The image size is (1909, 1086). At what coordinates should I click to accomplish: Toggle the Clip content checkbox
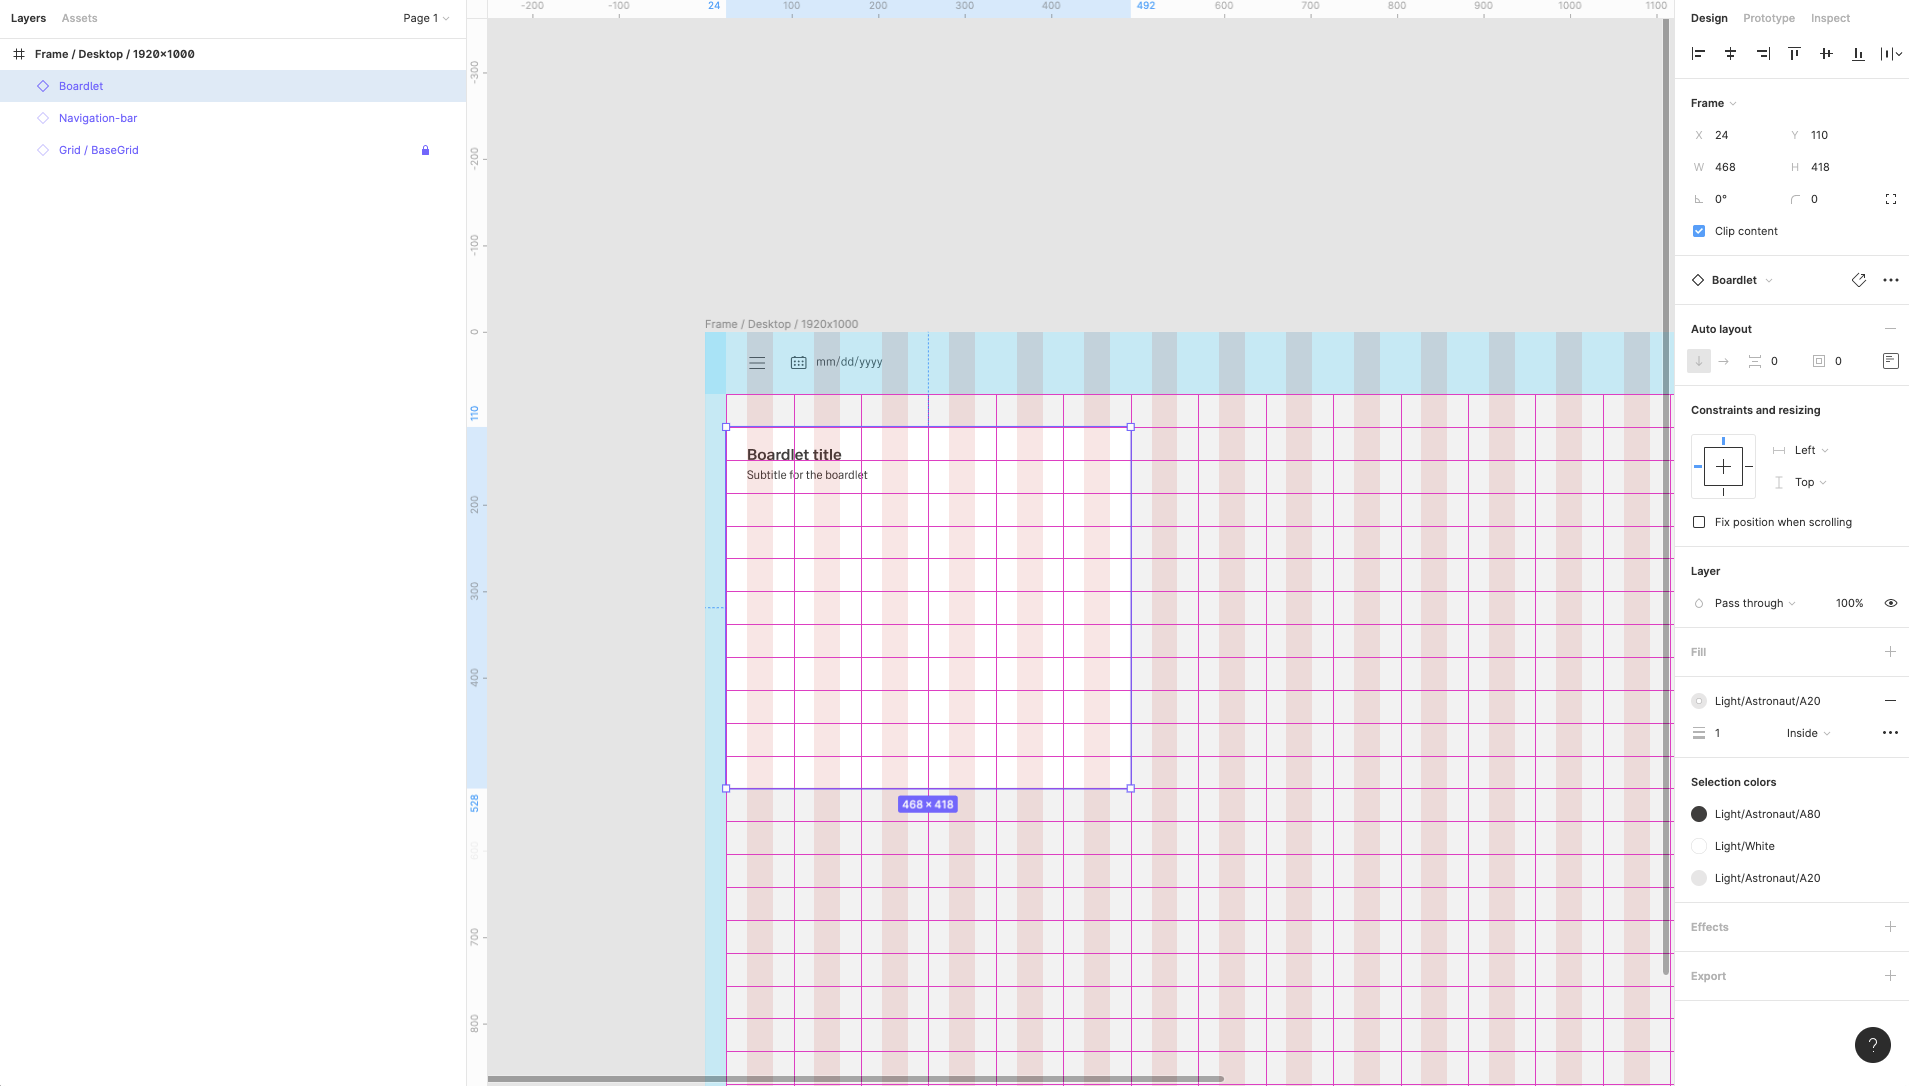(x=1699, y=231)
